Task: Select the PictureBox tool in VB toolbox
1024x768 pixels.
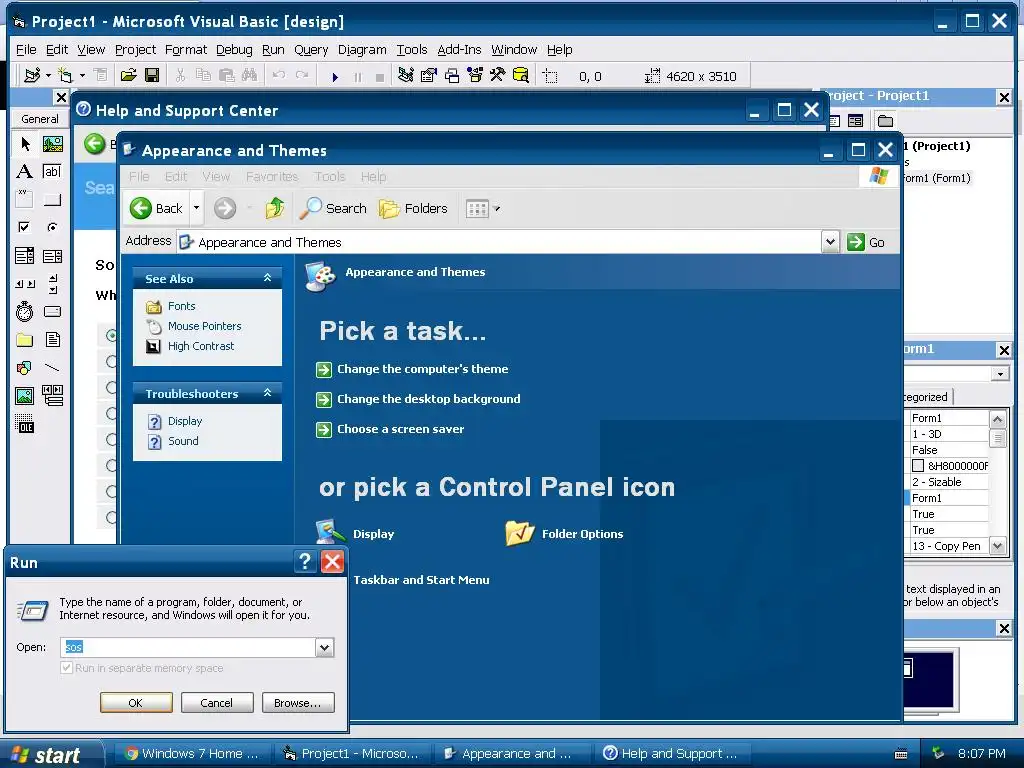Action: [53, 144]
